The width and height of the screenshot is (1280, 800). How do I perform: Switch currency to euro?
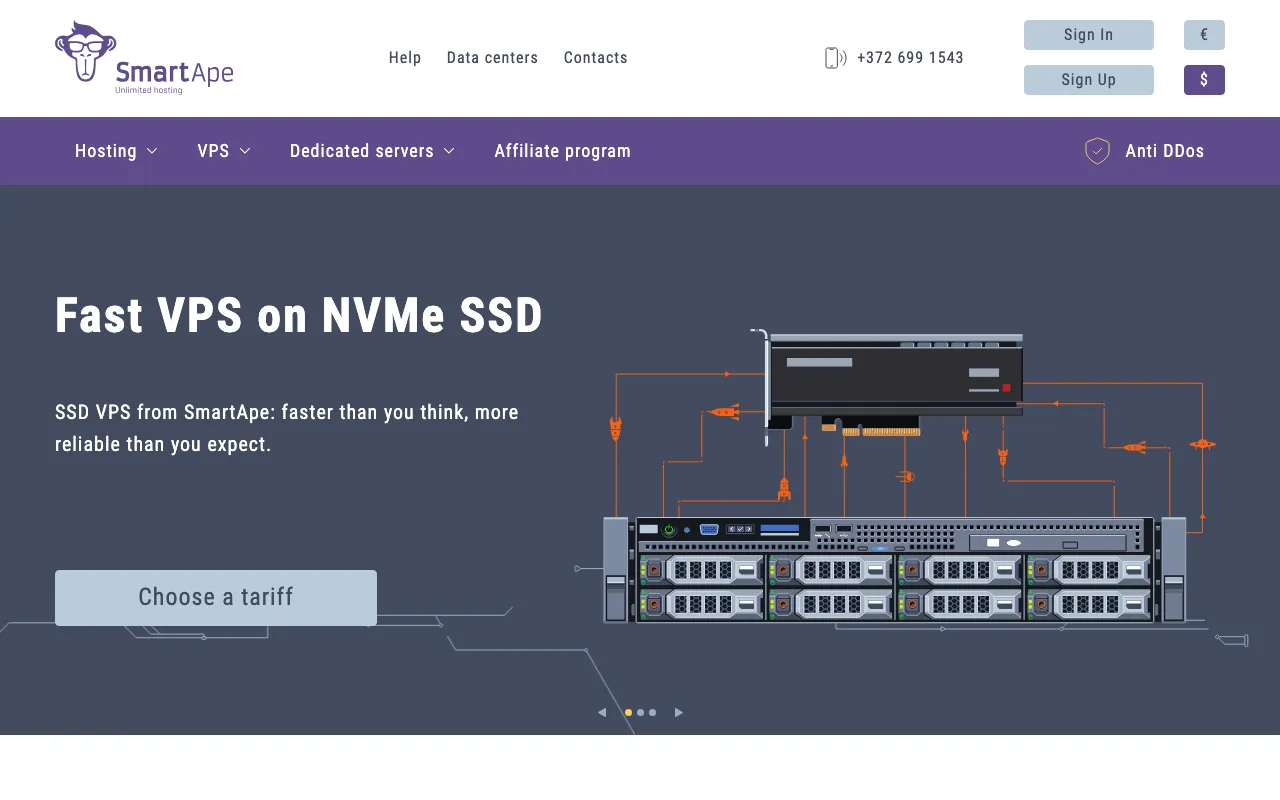pos(1204,35)
